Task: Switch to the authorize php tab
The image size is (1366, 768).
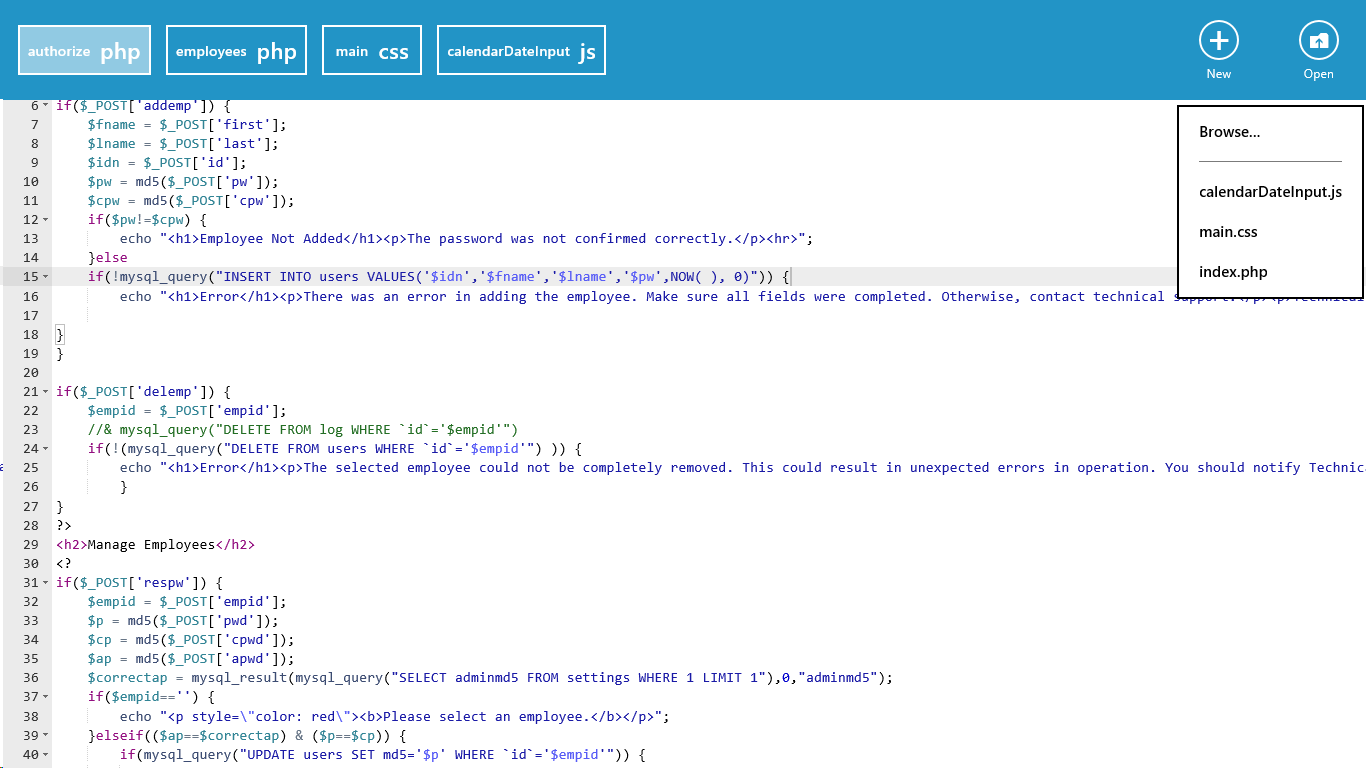Action: tap(84, 51)
